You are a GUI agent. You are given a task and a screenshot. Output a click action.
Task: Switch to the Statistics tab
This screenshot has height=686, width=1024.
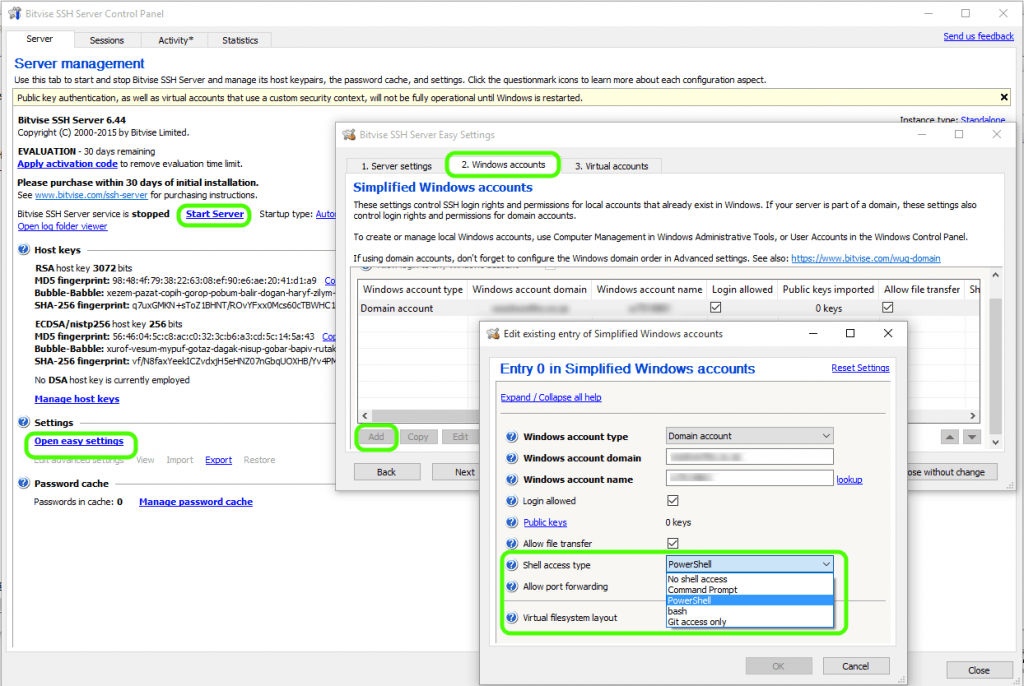tap(240, 41)
